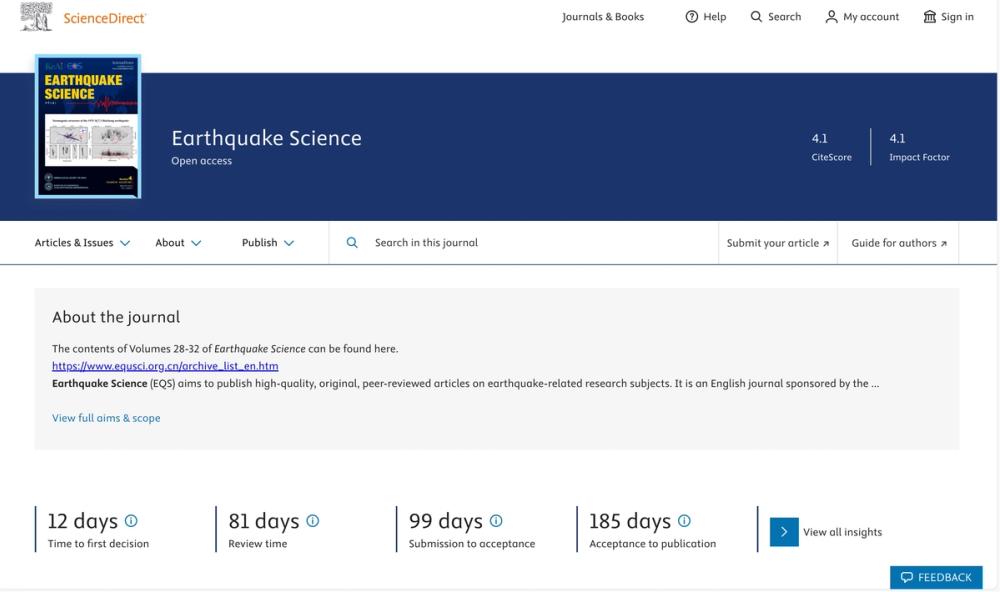Click the info icon next to 12 days
Screen dimensions: 1000x592
tap(131, 521)
